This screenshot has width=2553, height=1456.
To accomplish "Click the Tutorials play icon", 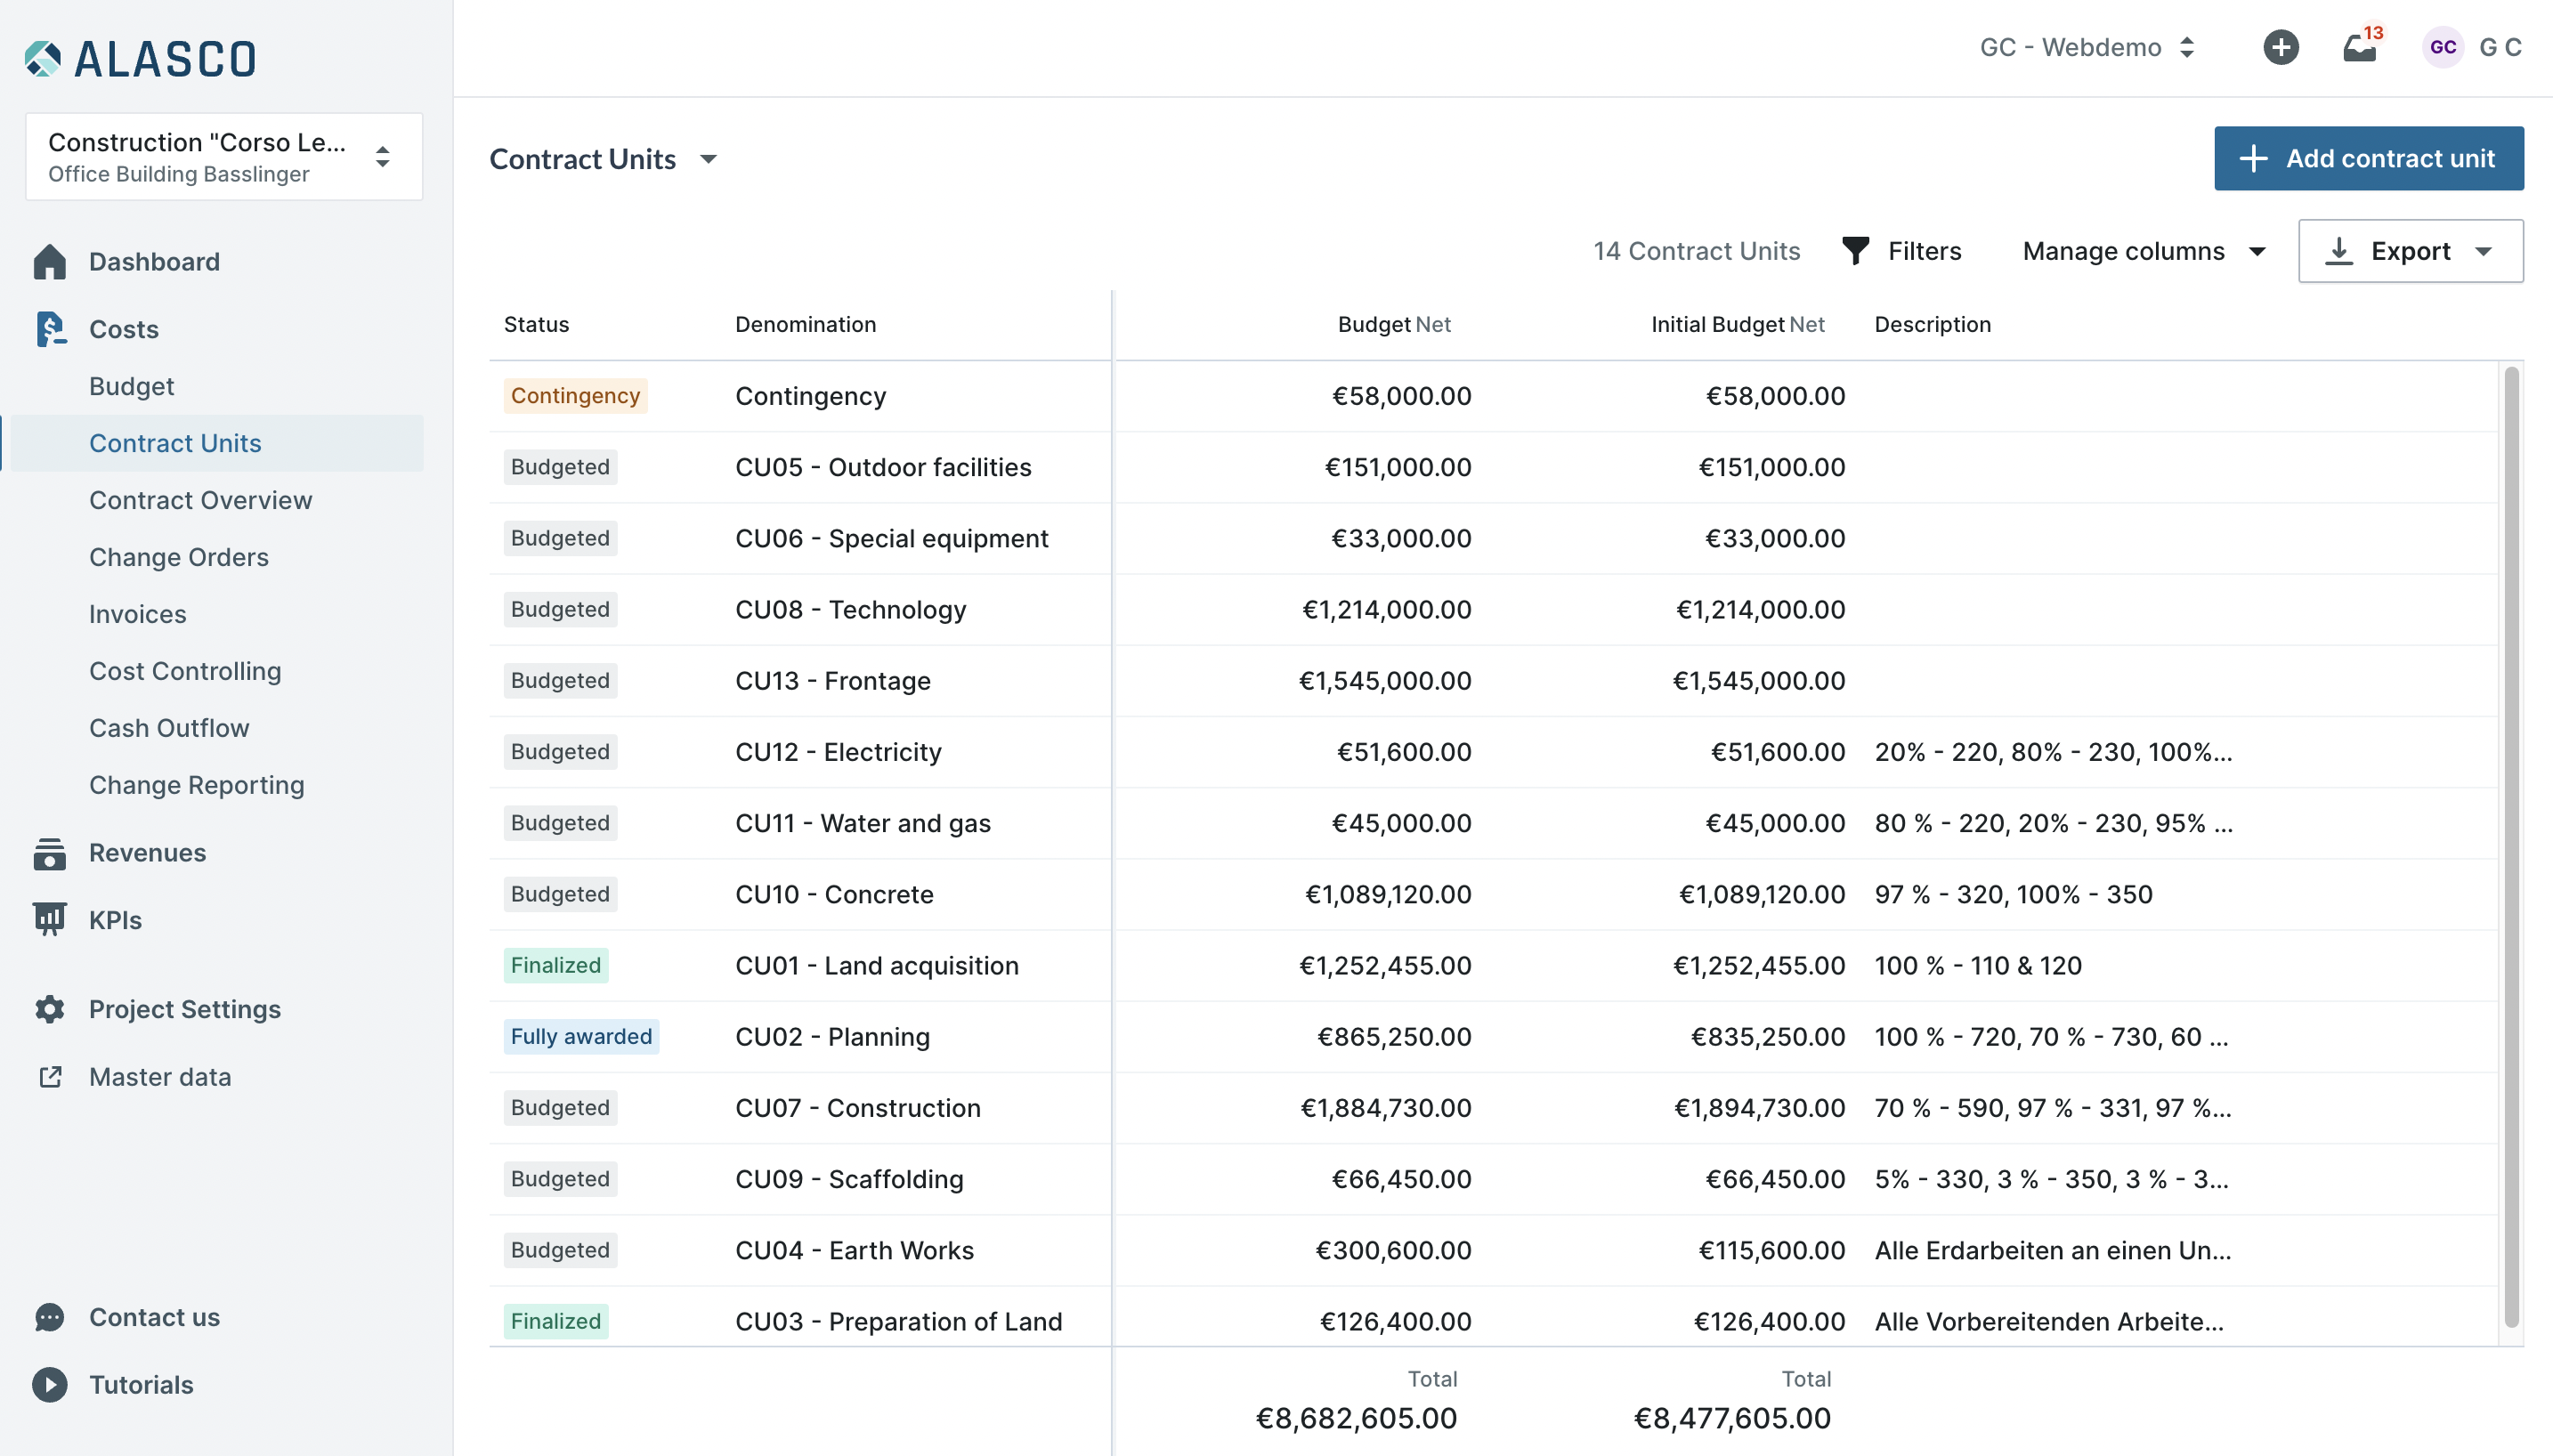I will tap(49, 1385).
